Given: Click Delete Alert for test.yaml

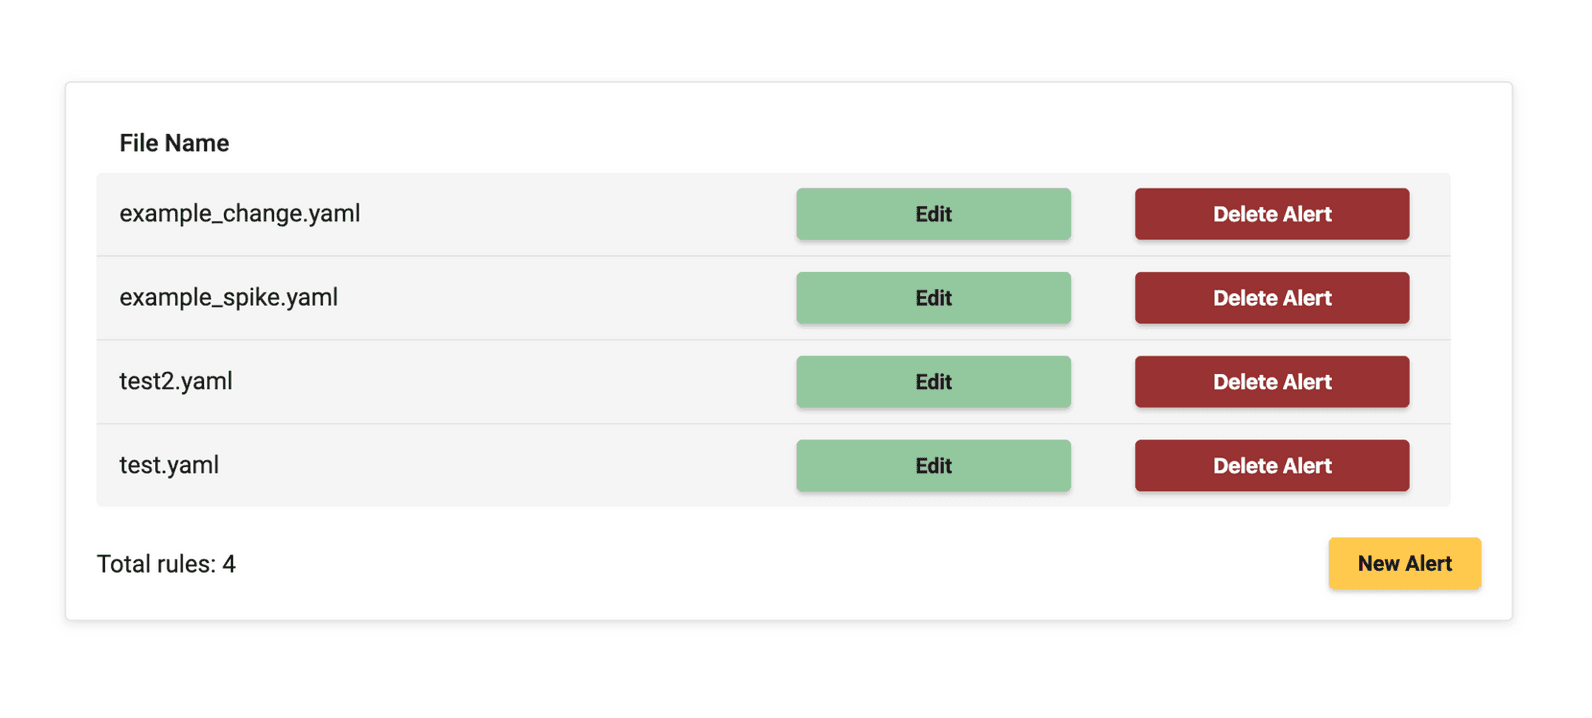Looking at the screenshot, I should pyautogui.click(x=1271, y=466).
